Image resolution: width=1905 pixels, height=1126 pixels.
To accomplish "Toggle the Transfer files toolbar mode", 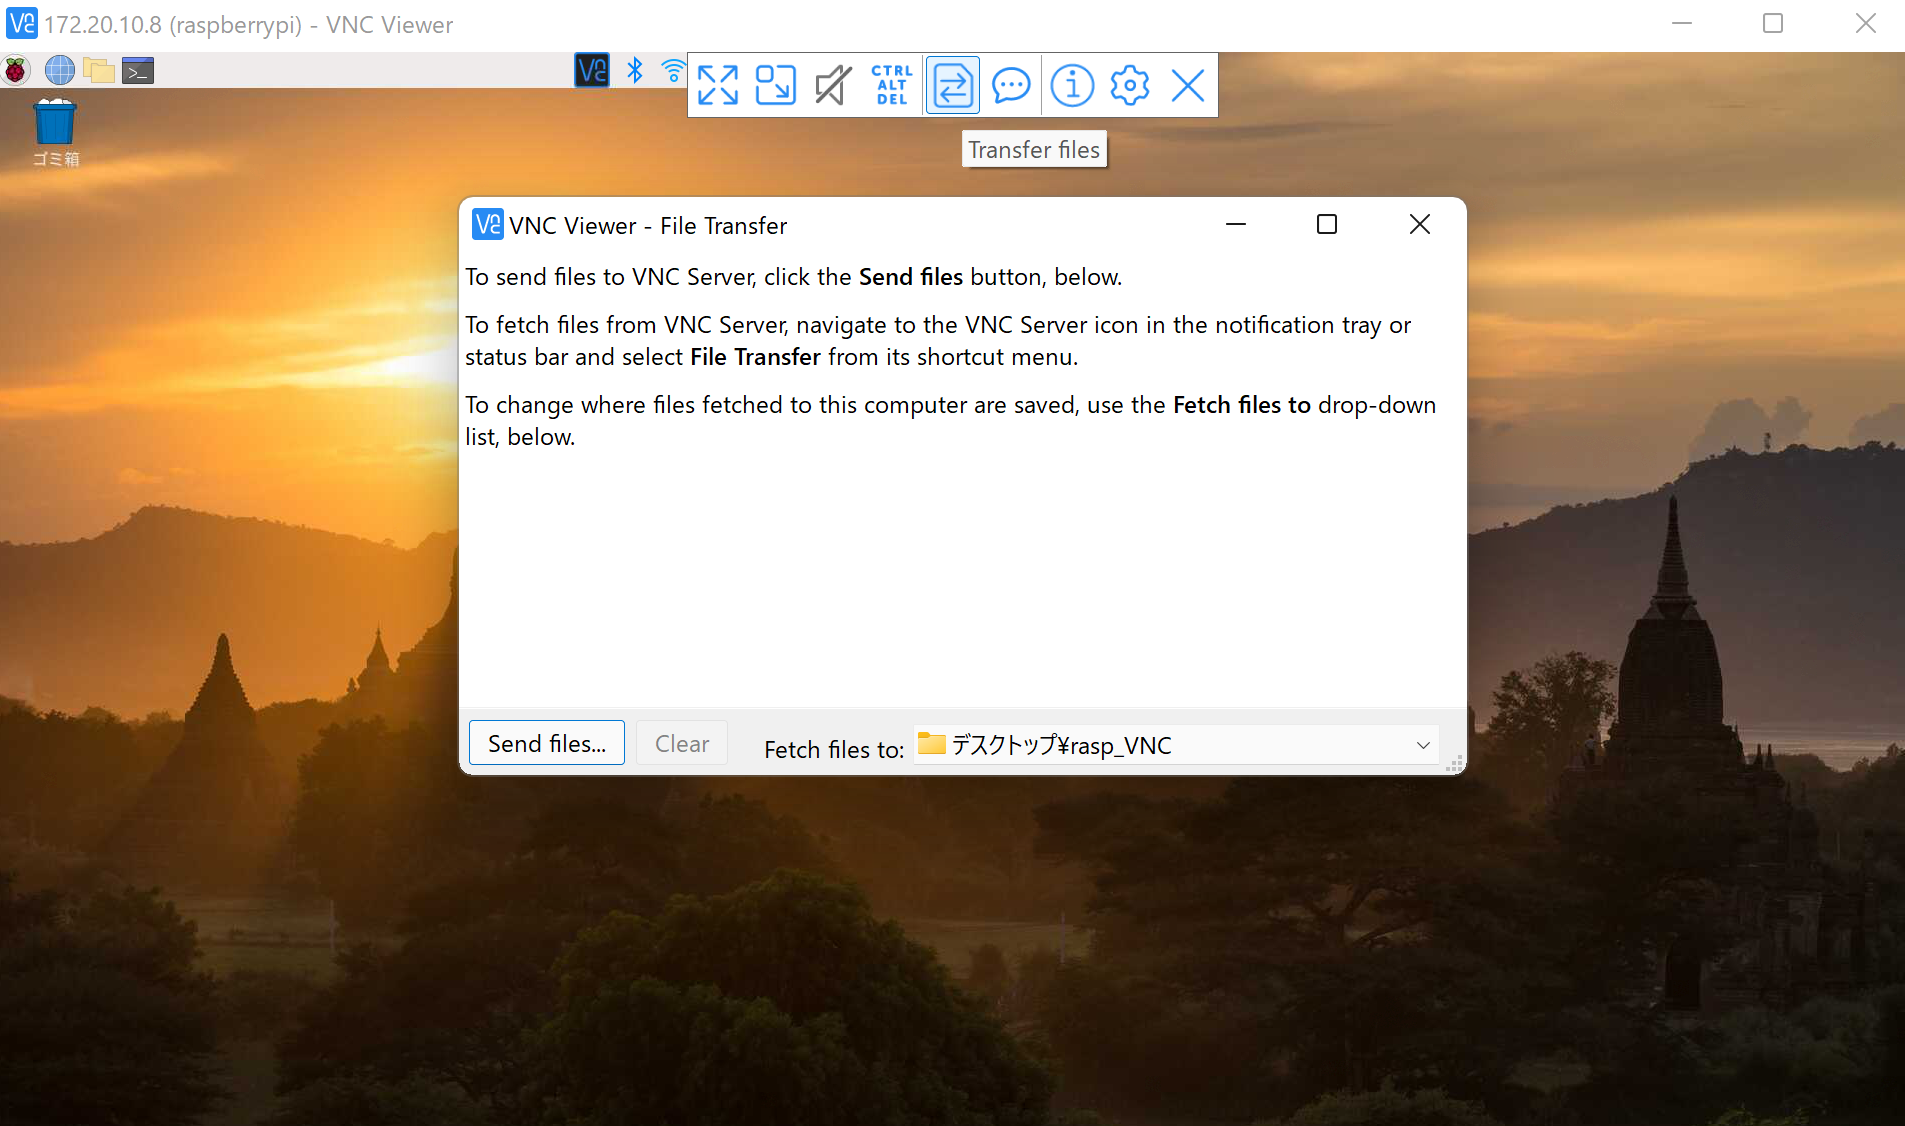I will coord(951,85).
